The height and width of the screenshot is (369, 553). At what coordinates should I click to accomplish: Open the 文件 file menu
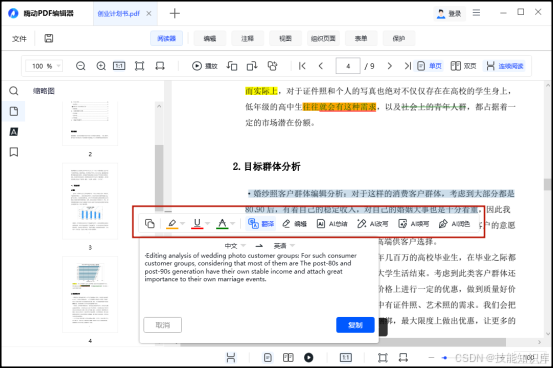(x=19, y=38)
